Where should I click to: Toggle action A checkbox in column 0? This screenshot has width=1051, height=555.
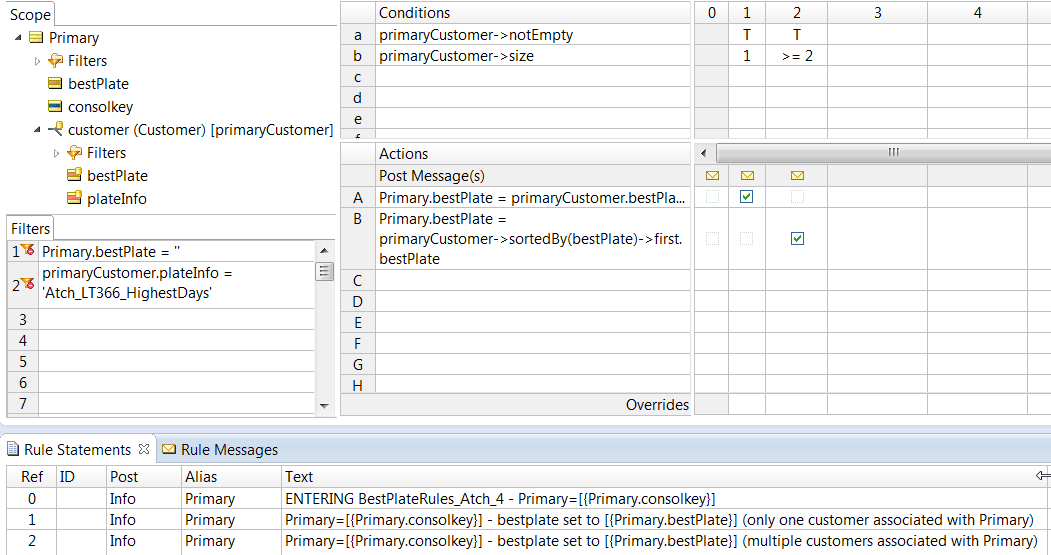click(x=713, y=196)
